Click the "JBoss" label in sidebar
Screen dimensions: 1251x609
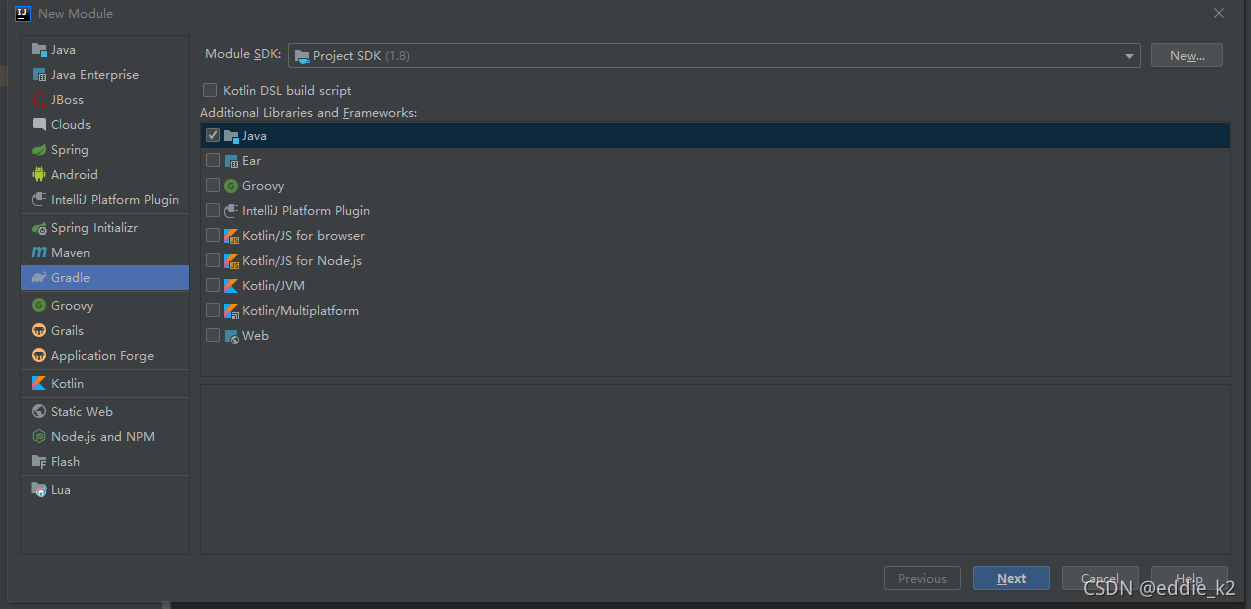[x=68, y=100]
